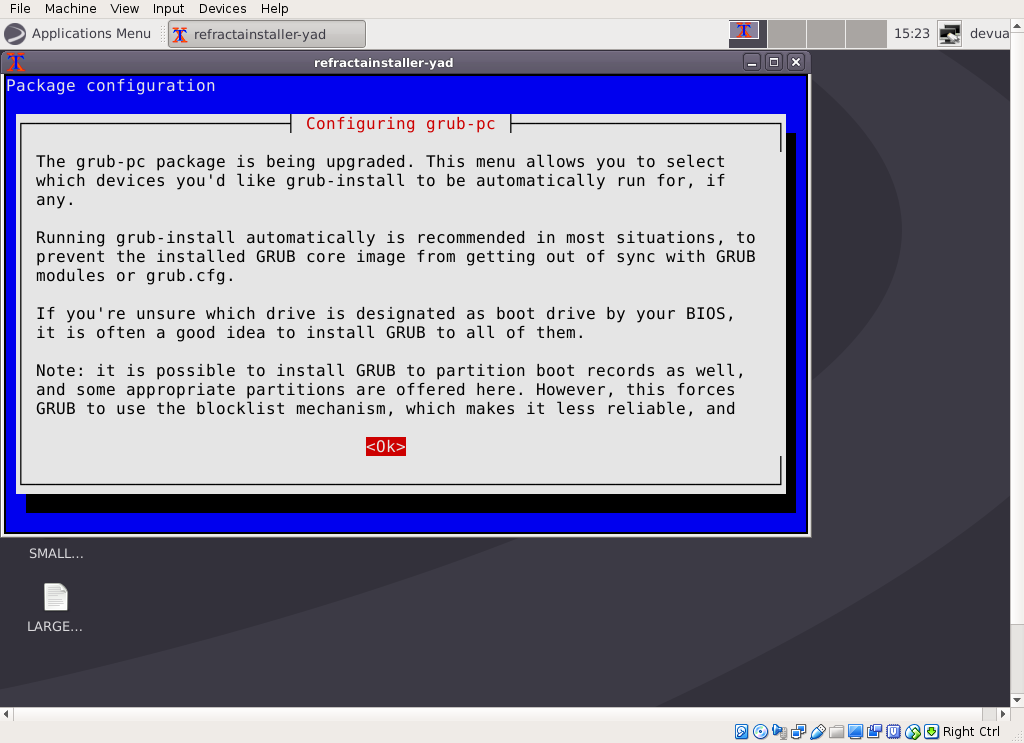Click the shared folders status icon

[836, 732]
